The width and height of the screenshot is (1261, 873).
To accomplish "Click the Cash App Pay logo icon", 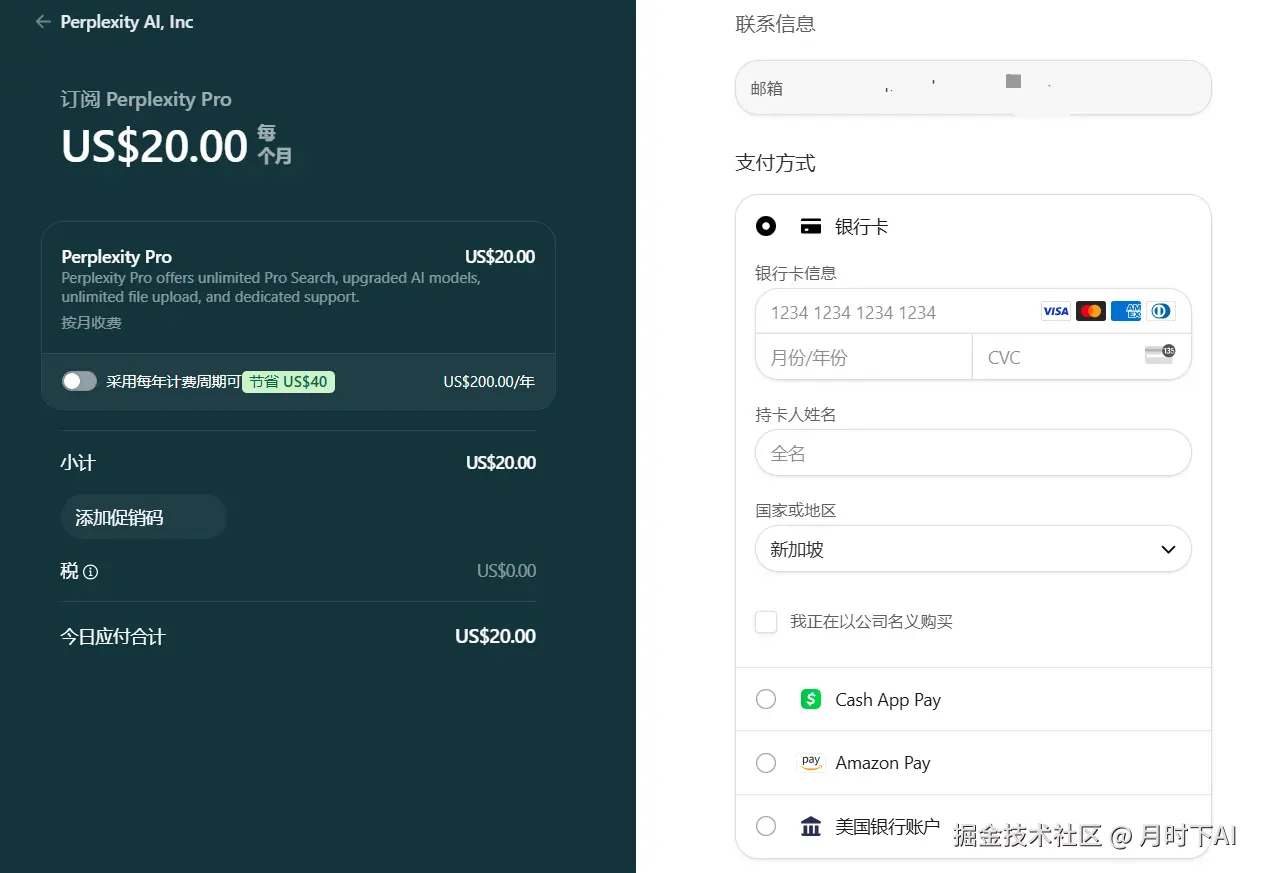I will point(811,699).
